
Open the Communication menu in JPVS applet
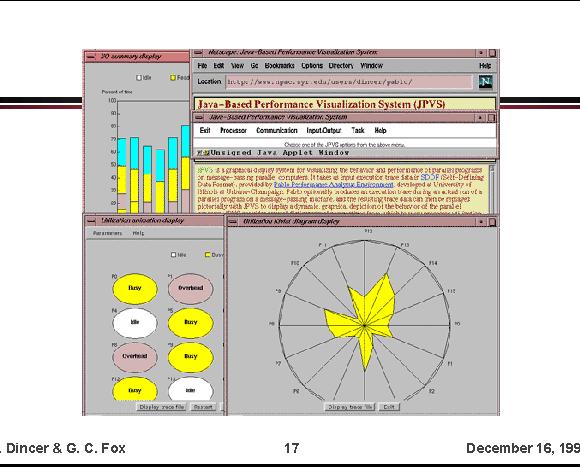277,131
